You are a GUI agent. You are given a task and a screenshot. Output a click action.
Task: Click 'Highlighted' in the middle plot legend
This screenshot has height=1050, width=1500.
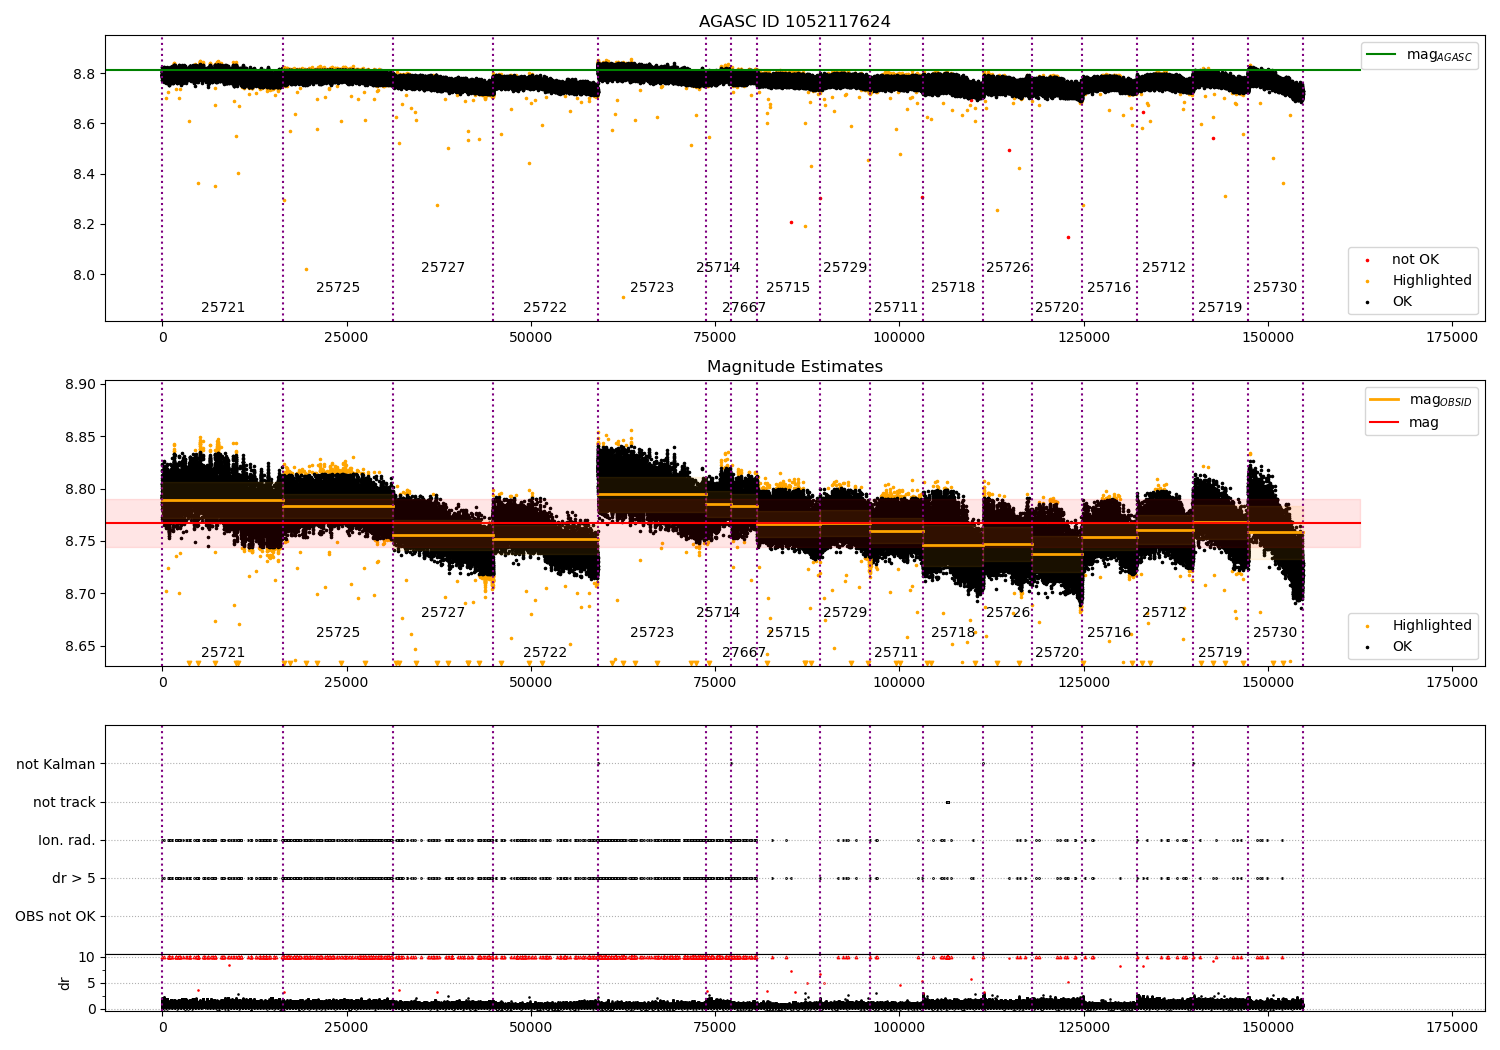click(x=1418, y=626)
